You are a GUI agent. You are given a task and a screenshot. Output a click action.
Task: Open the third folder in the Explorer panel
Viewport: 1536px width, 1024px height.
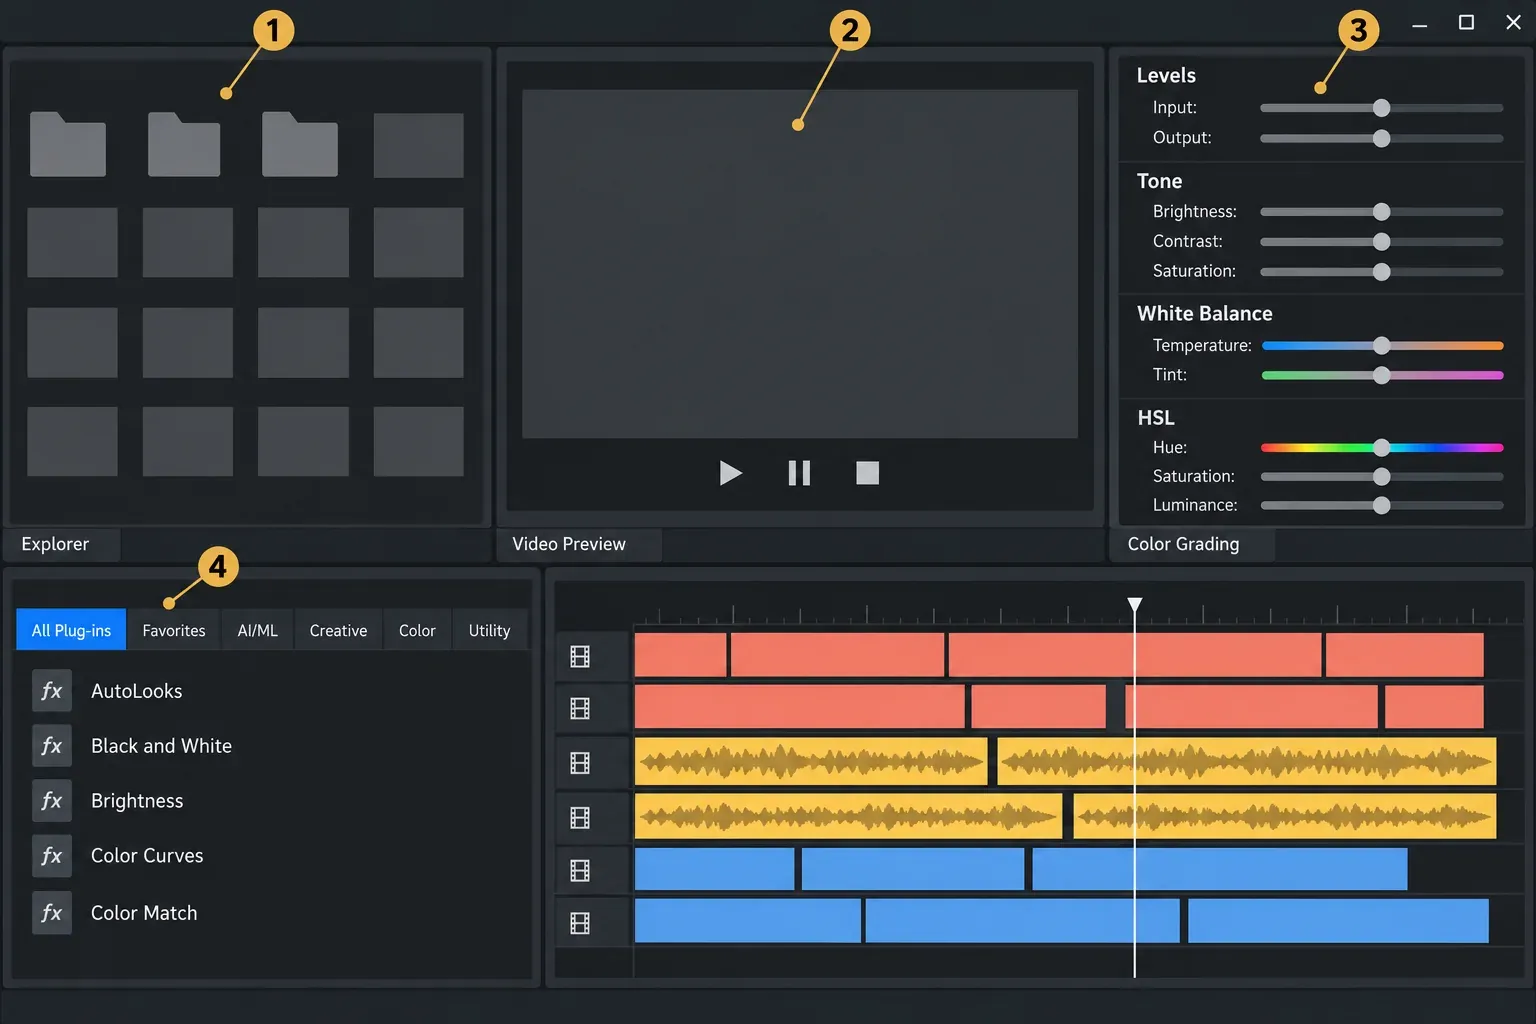coord(300,144)
